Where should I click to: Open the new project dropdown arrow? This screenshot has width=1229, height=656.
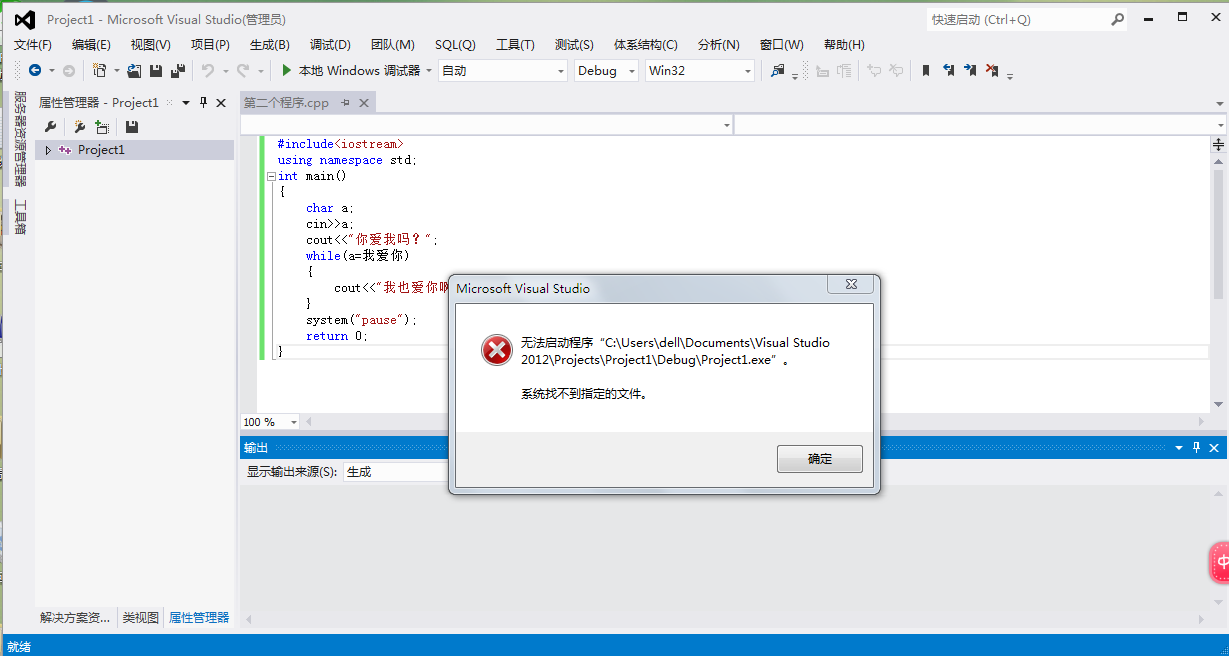tap(116, 71)
